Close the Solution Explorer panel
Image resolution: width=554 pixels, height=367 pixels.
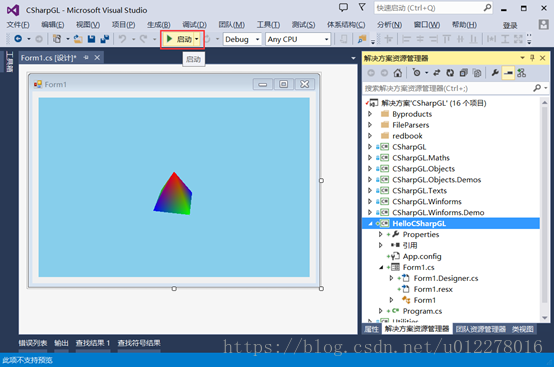point(543,58)
